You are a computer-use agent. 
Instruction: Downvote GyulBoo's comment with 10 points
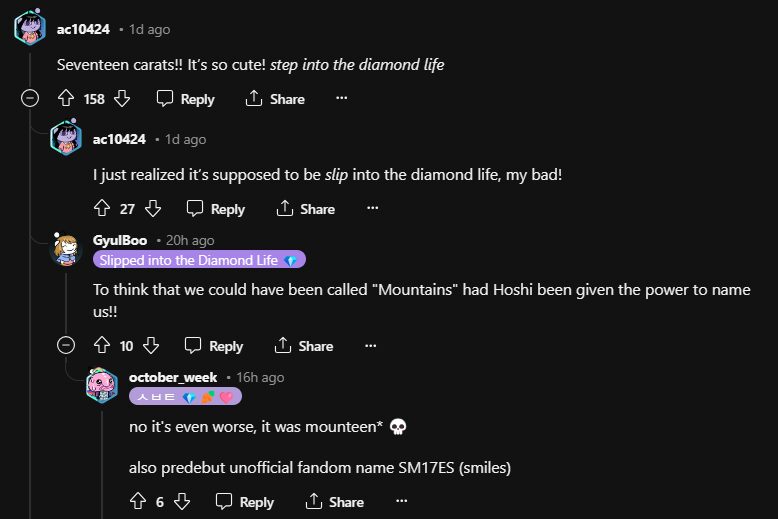pyautogui.click(x=151, y=346)
